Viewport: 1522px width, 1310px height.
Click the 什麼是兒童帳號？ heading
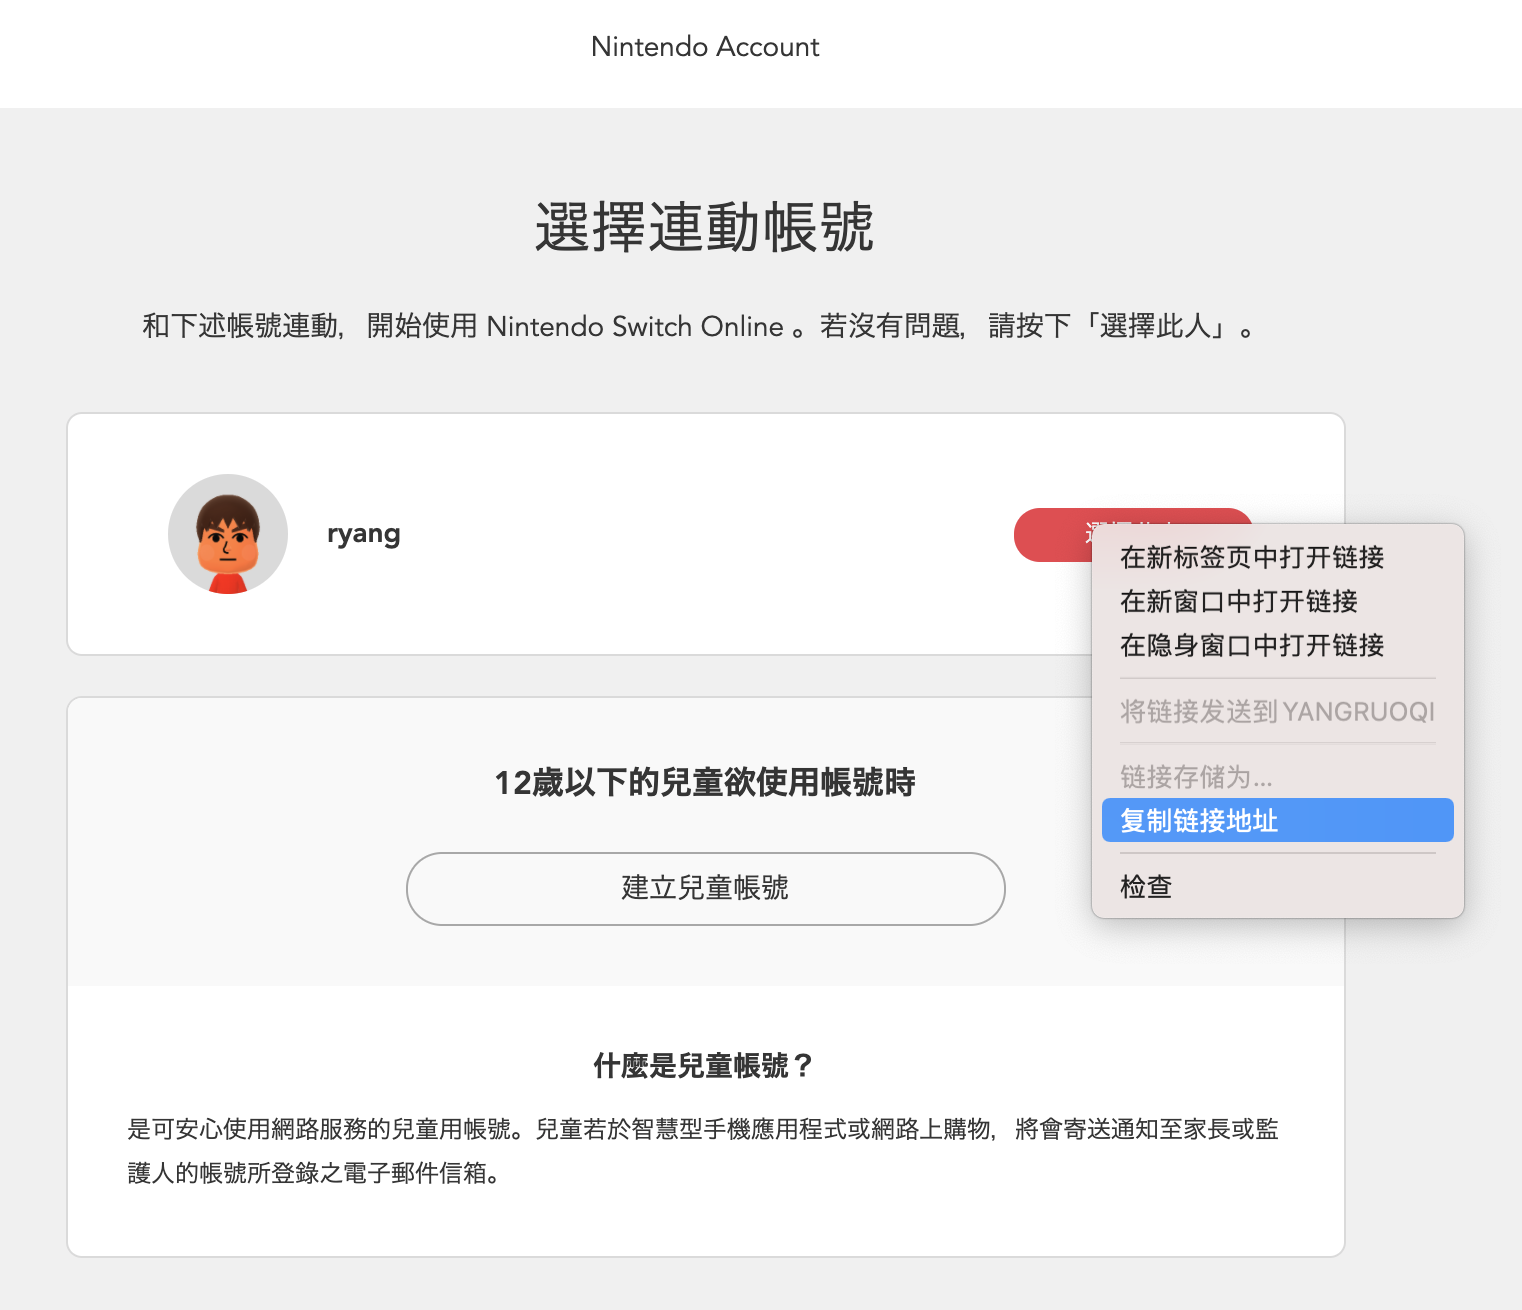[705, 1066]
